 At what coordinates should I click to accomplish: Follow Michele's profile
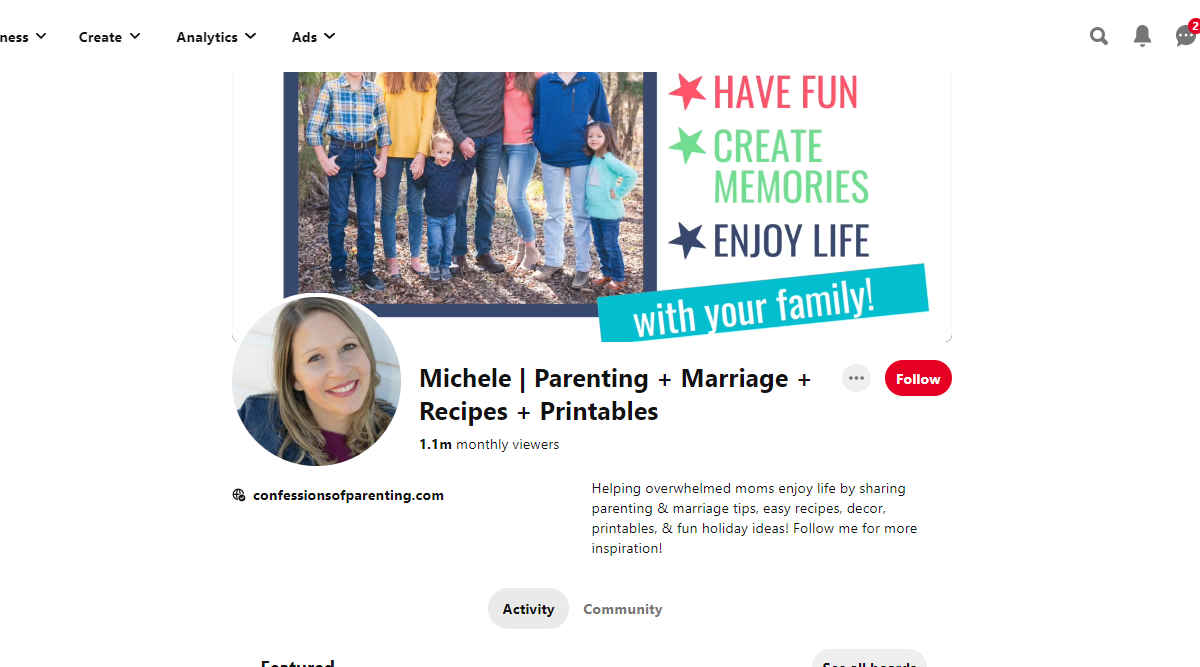click(x=918, y=379)
